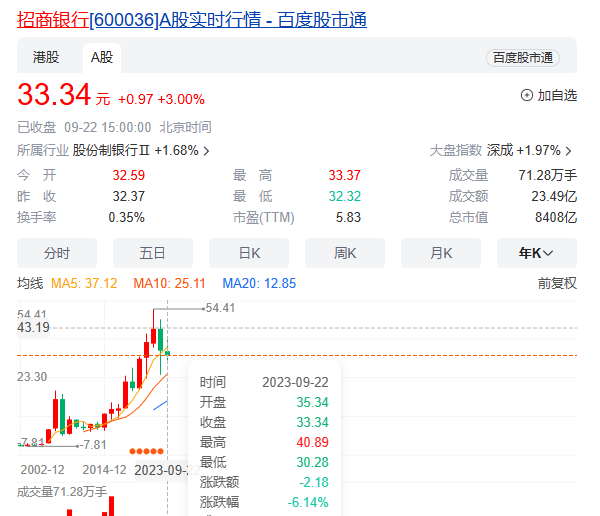Expand the chevron next to industry +1.68%
Viewport: 600px width, 516px height.
207,151
